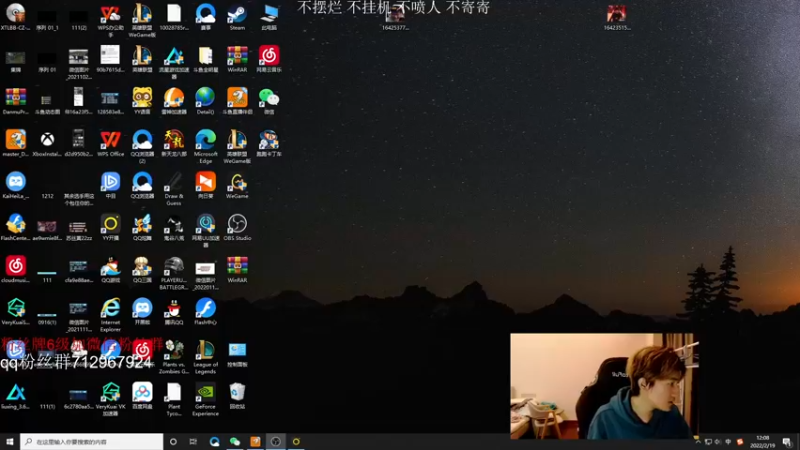
Task: Launch the Plants vs. Zombies shortcut
Action: pos(173,357)
